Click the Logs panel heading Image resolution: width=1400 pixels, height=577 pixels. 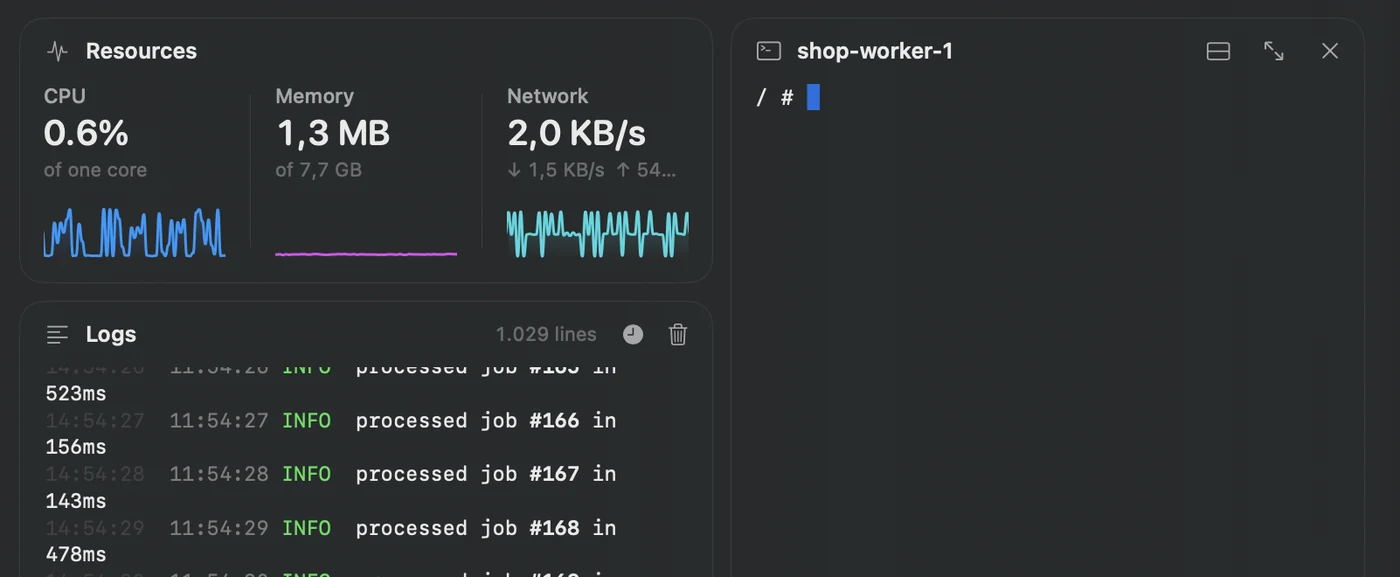point(111,334)
